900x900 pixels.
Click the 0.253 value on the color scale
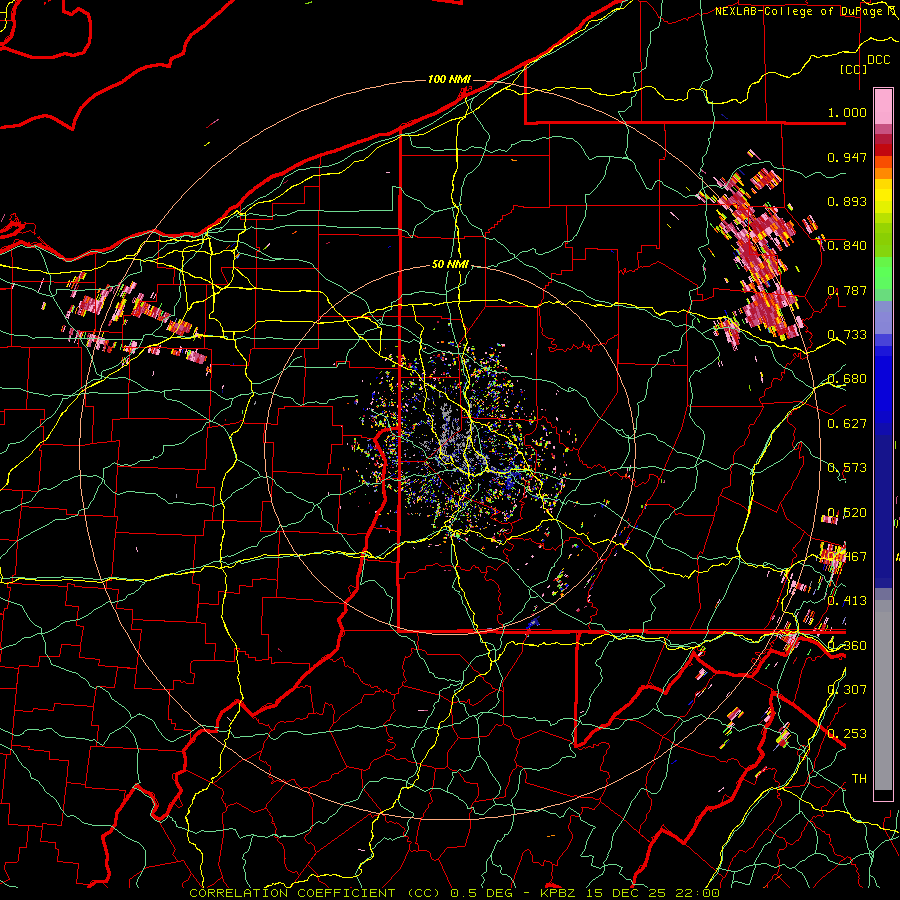point(847,734)
